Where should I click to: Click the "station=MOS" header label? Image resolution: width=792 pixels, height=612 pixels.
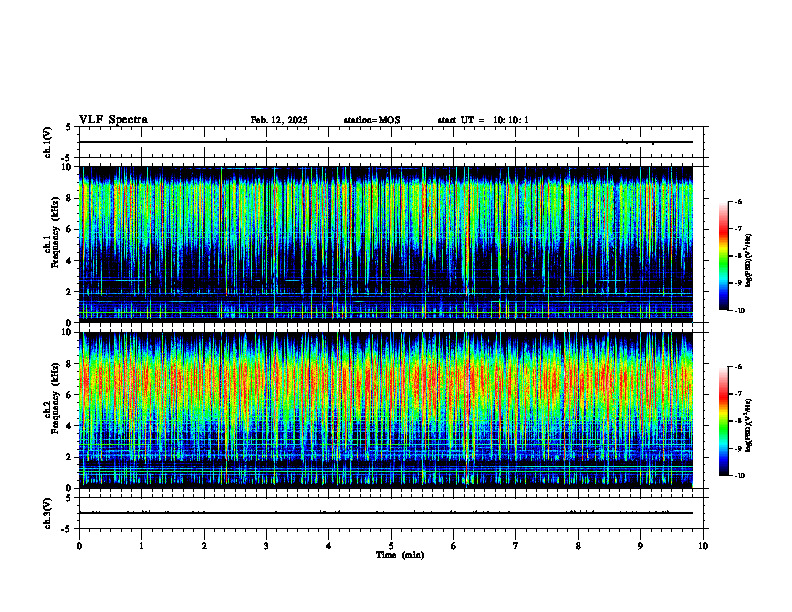372,120
